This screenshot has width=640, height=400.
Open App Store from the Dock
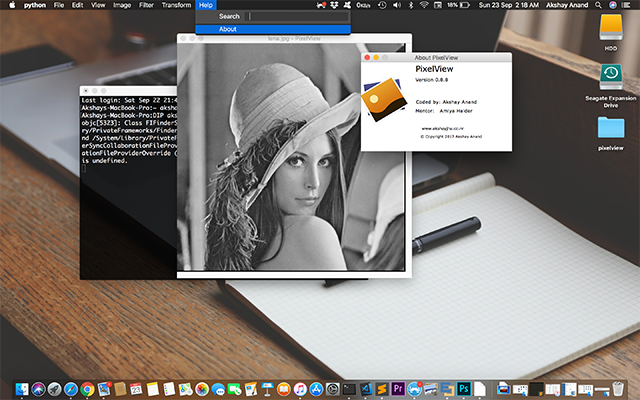pos(316,389)
